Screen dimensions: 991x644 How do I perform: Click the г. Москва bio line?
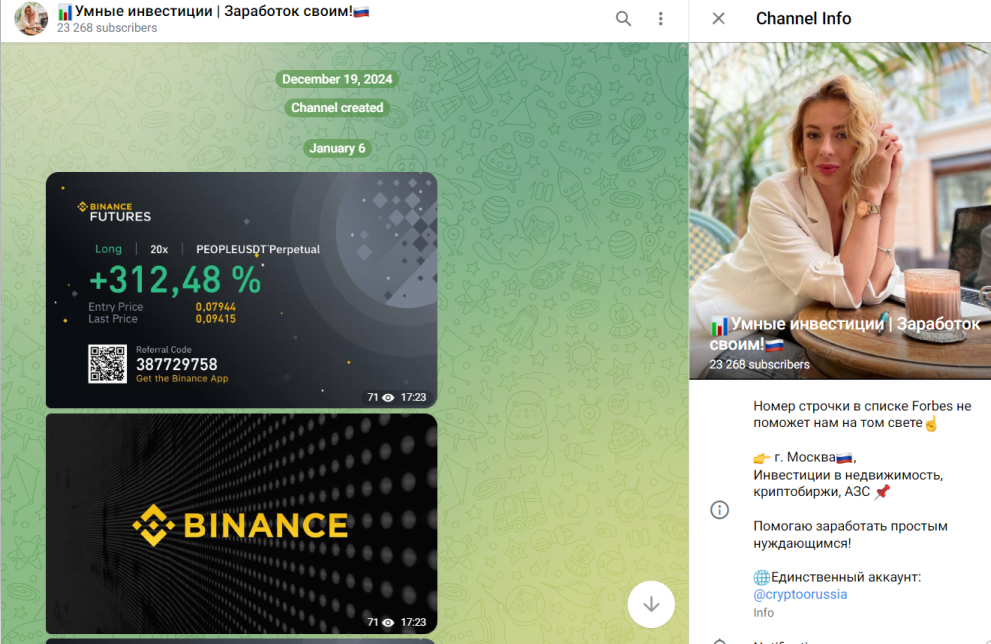[x=805, y=458]
